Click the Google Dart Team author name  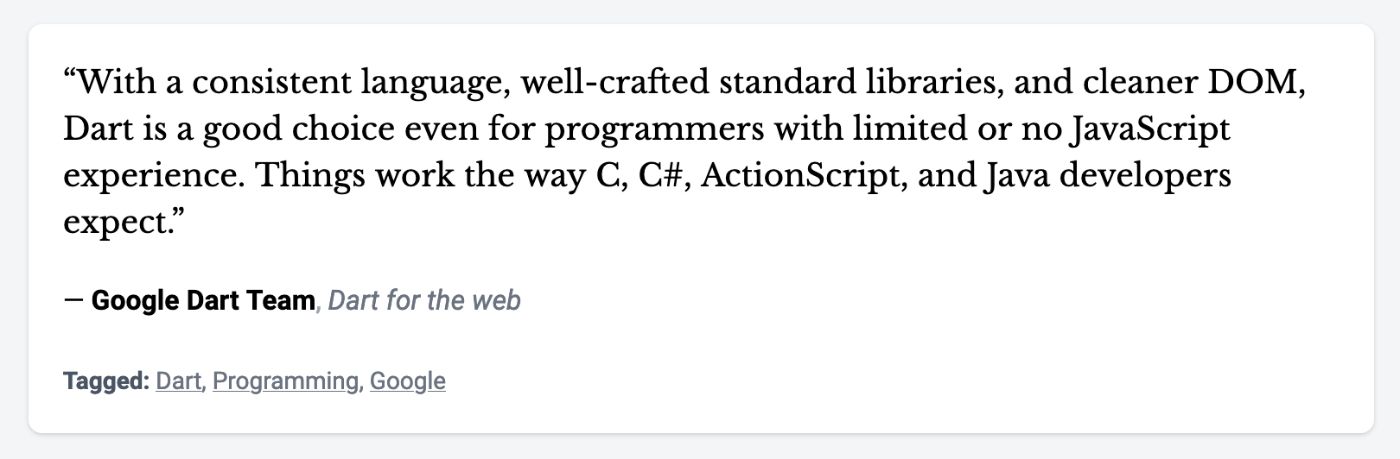[x=203, y=300]
